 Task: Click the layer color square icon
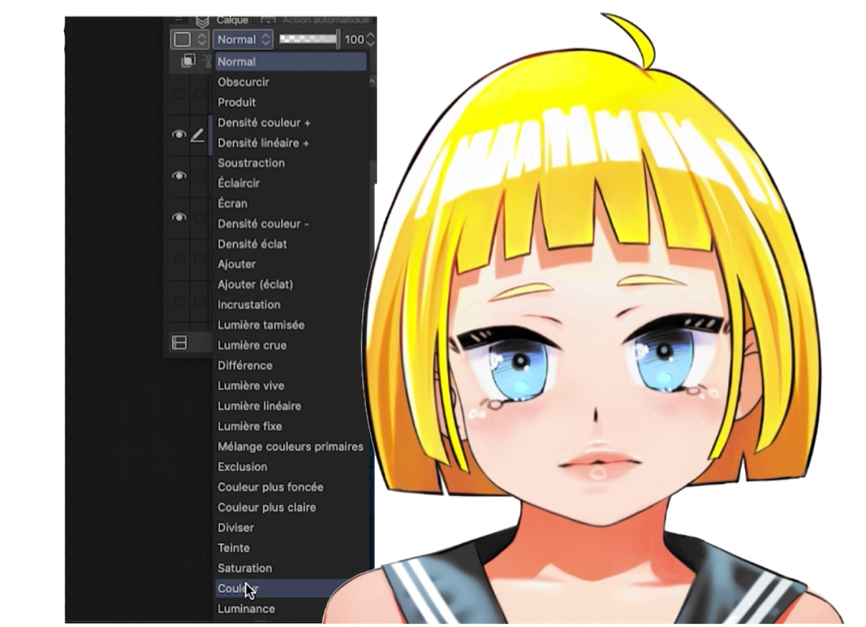click(181, 40)
